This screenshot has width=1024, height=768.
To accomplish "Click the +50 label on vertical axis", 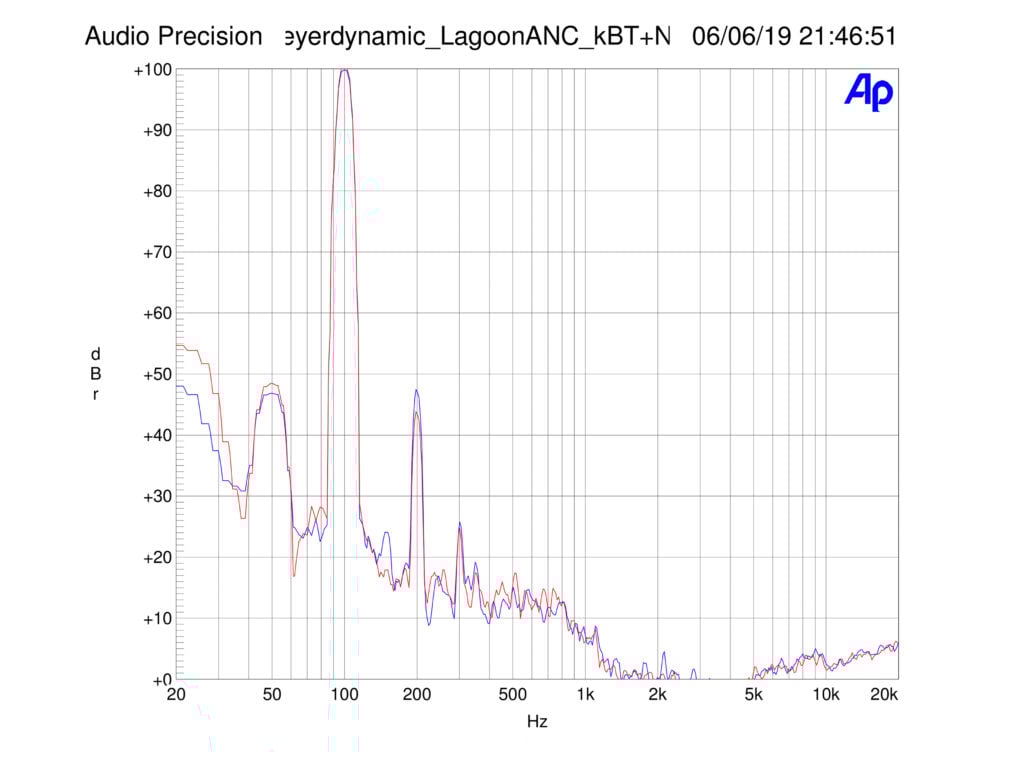I will [x=155, y=375].
